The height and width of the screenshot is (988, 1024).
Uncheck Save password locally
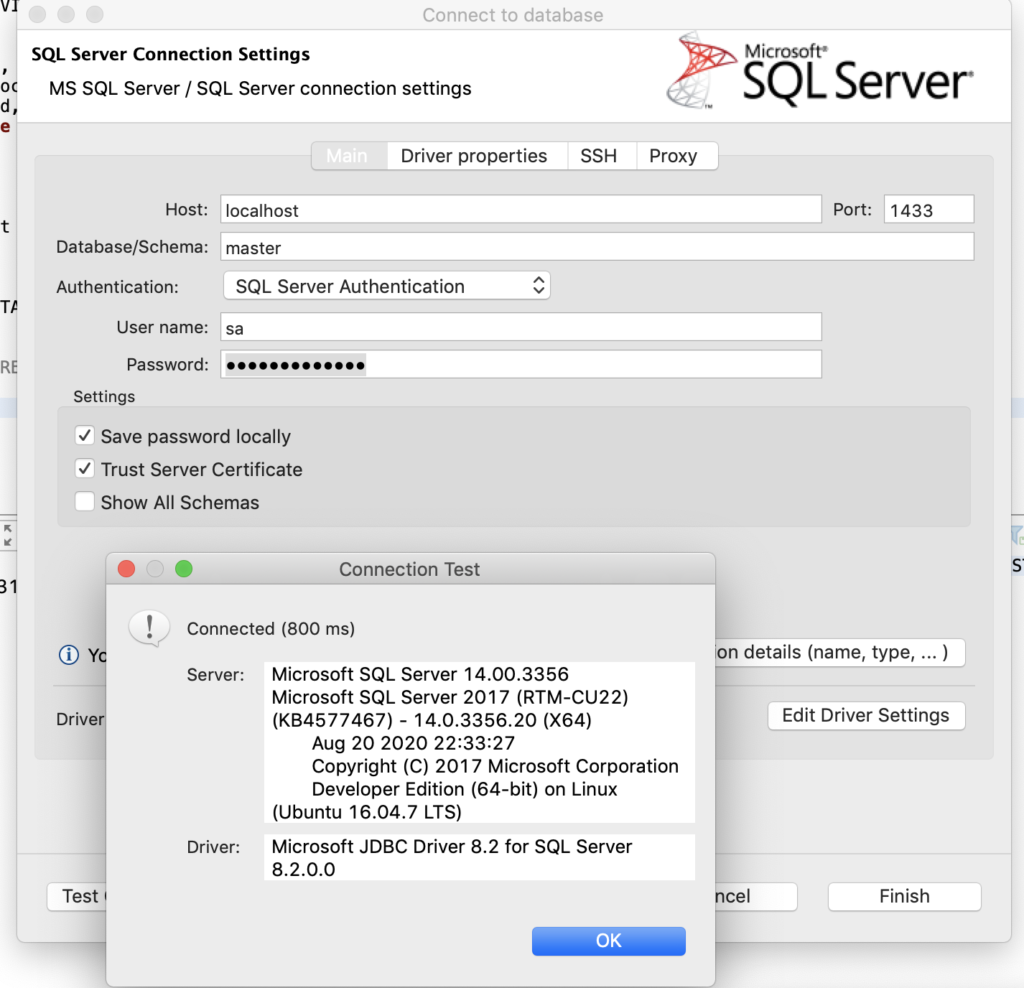[x=84, y=436]
